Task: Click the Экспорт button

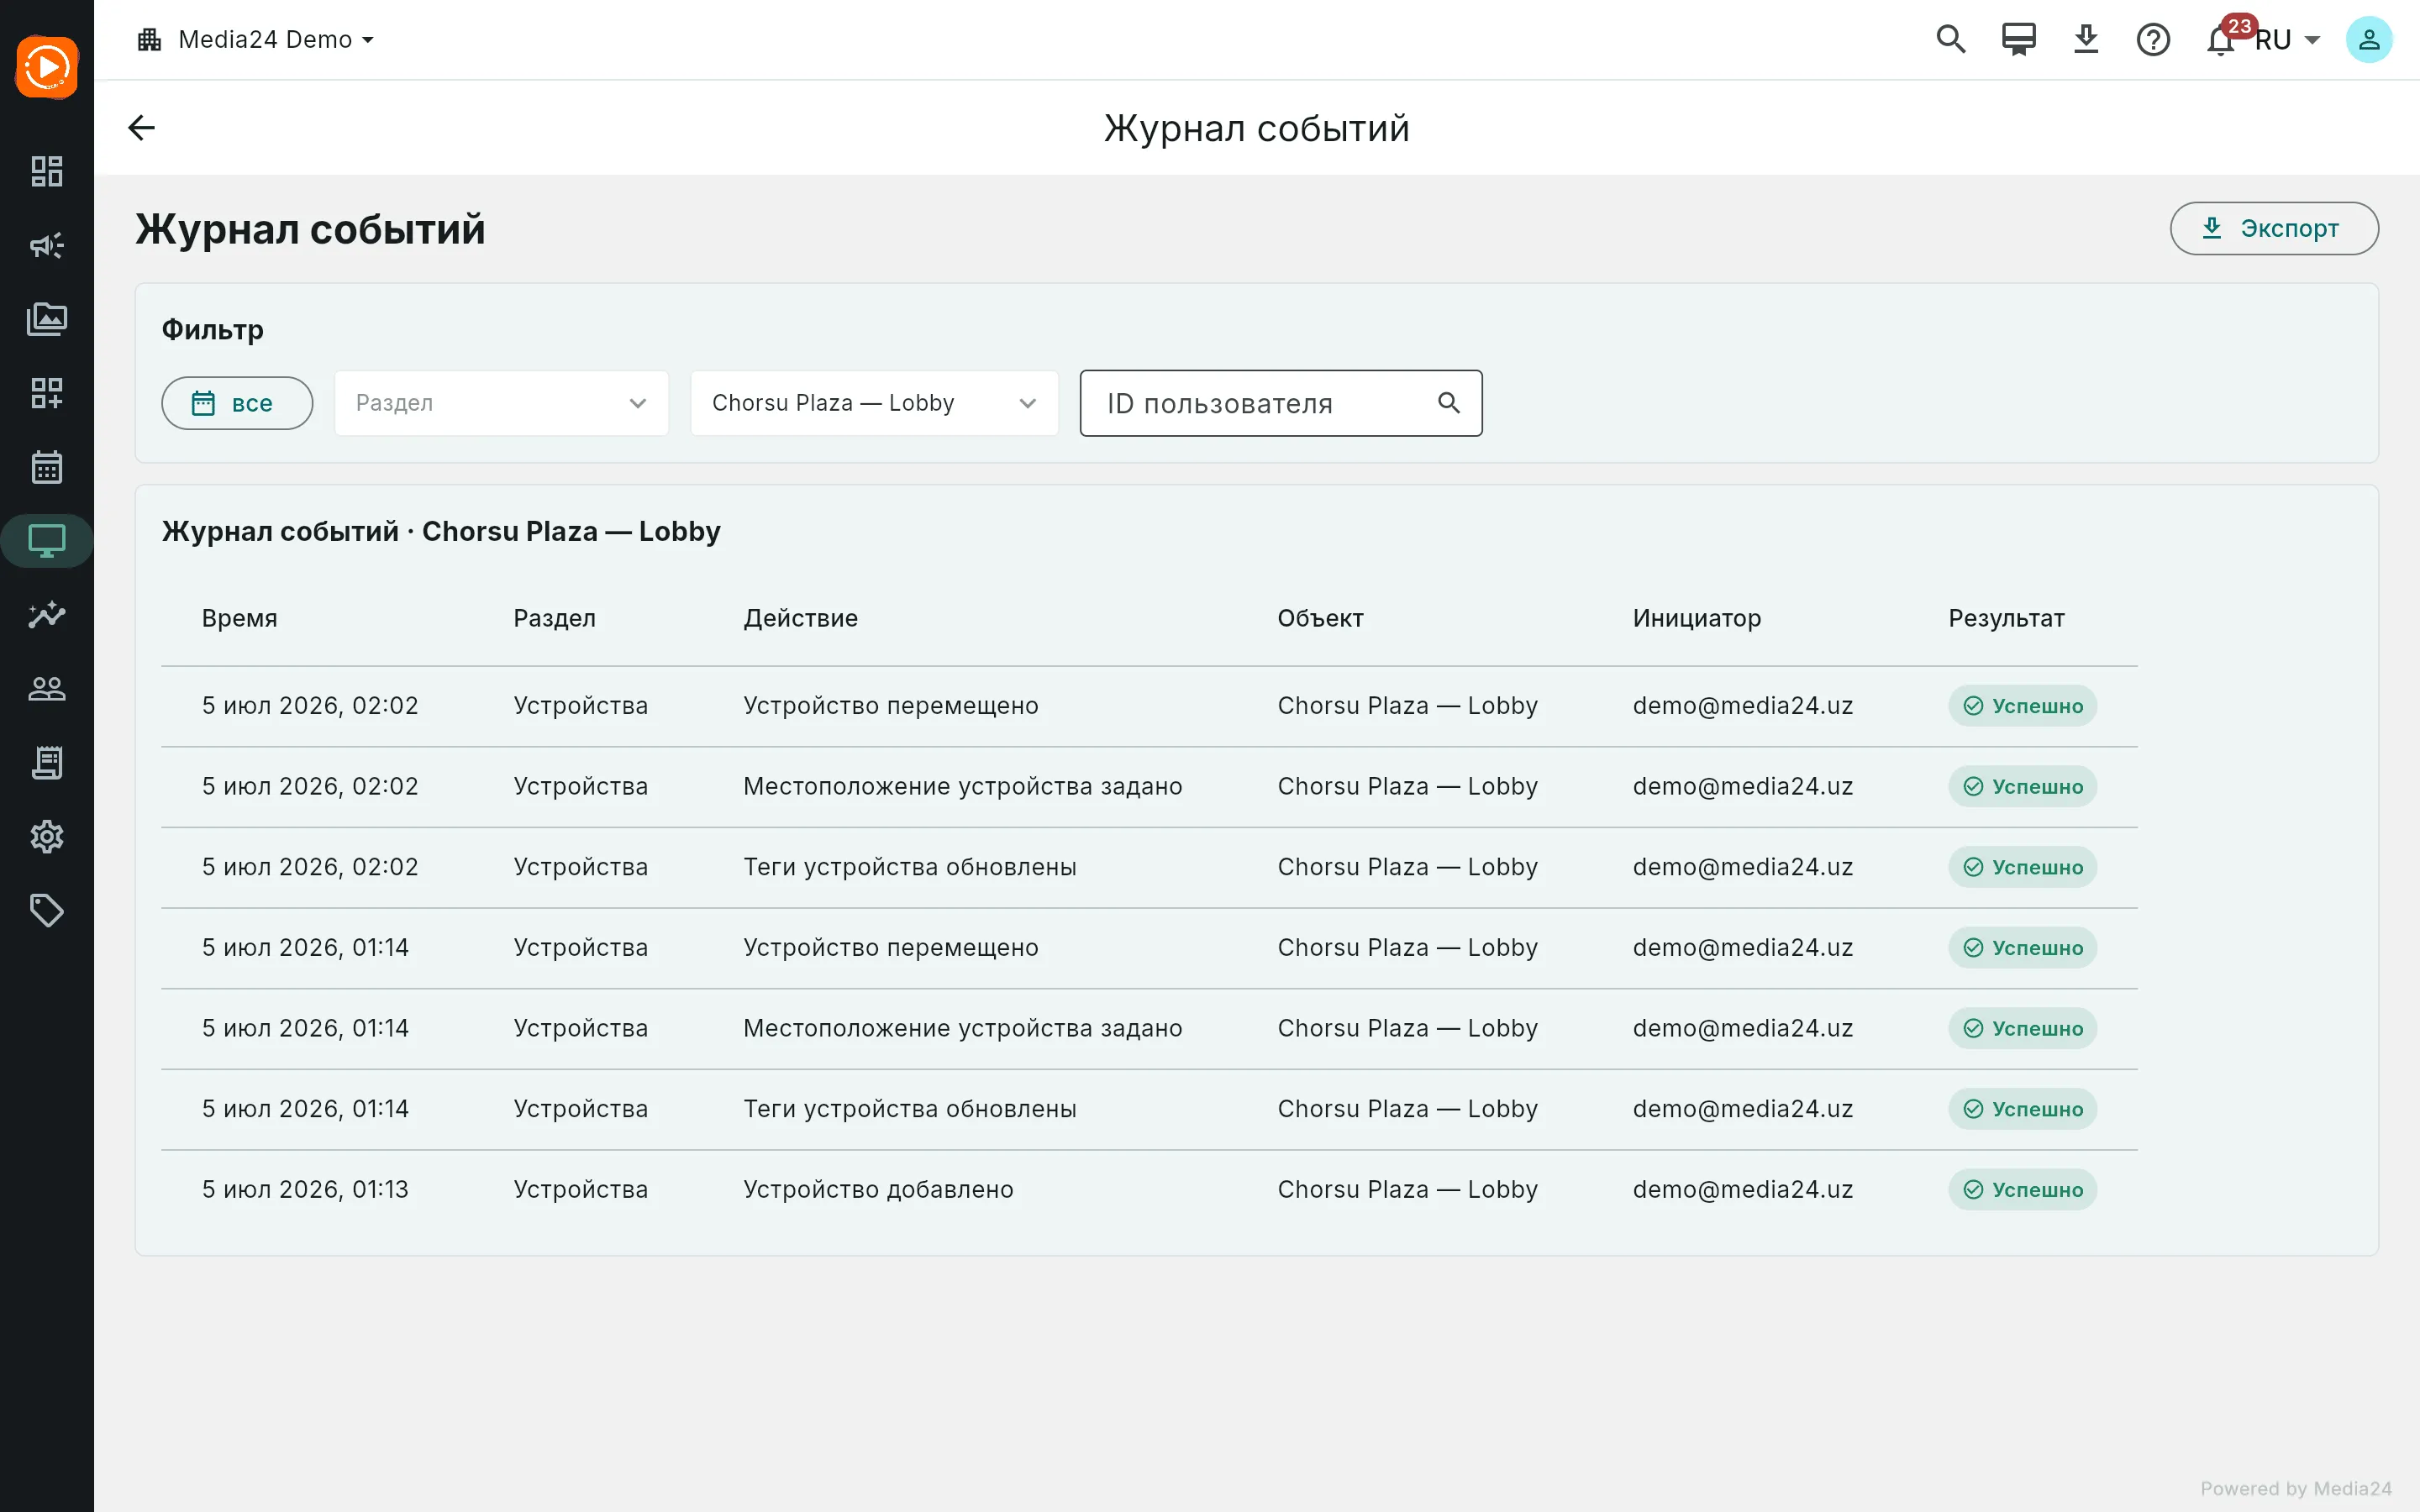Action: [x=2274, y=228]
